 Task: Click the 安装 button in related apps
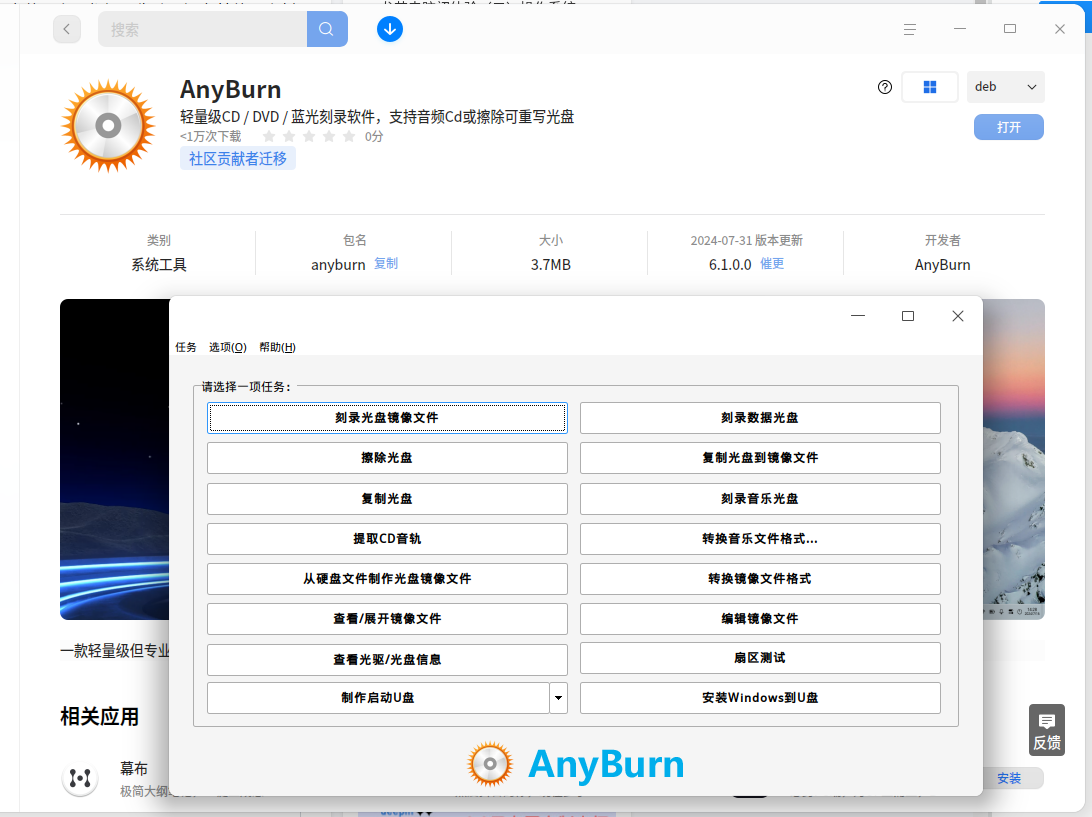pos(1009,778)
